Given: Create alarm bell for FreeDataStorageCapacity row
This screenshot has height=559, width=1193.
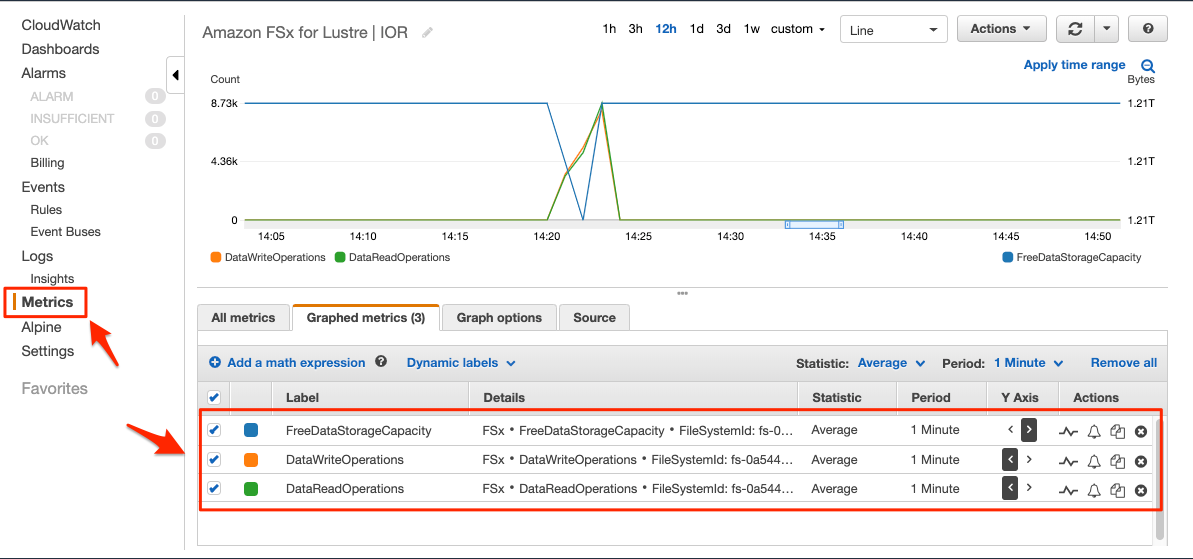Looking at the screenshot, I should [1094, 431].
